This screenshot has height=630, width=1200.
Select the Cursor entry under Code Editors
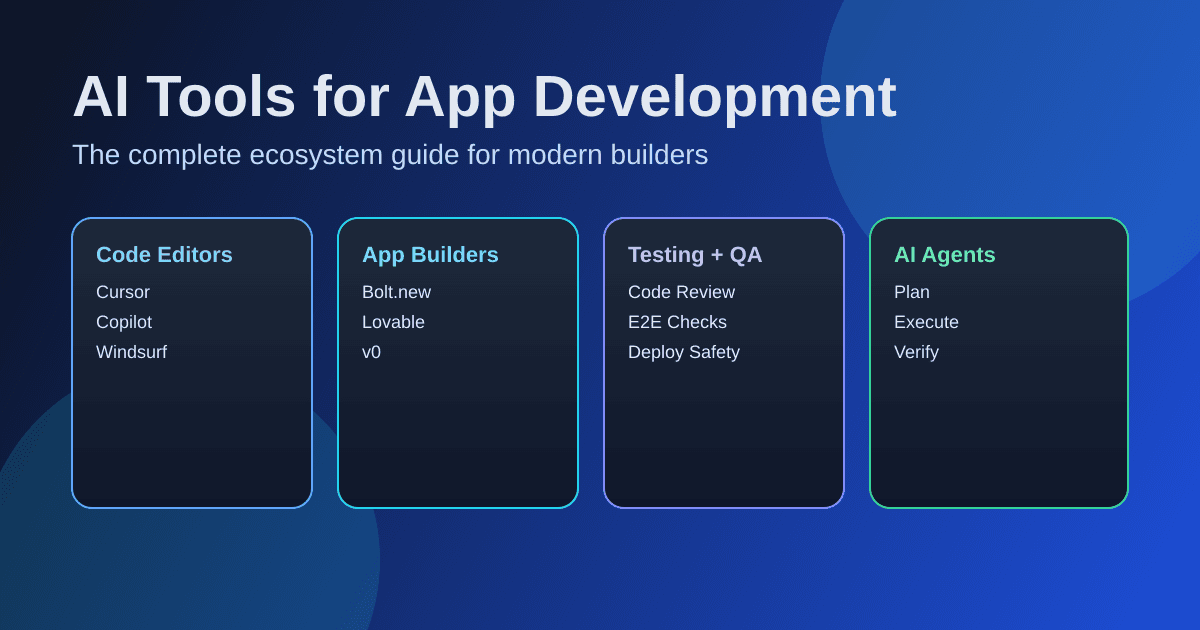click(122, 292)
